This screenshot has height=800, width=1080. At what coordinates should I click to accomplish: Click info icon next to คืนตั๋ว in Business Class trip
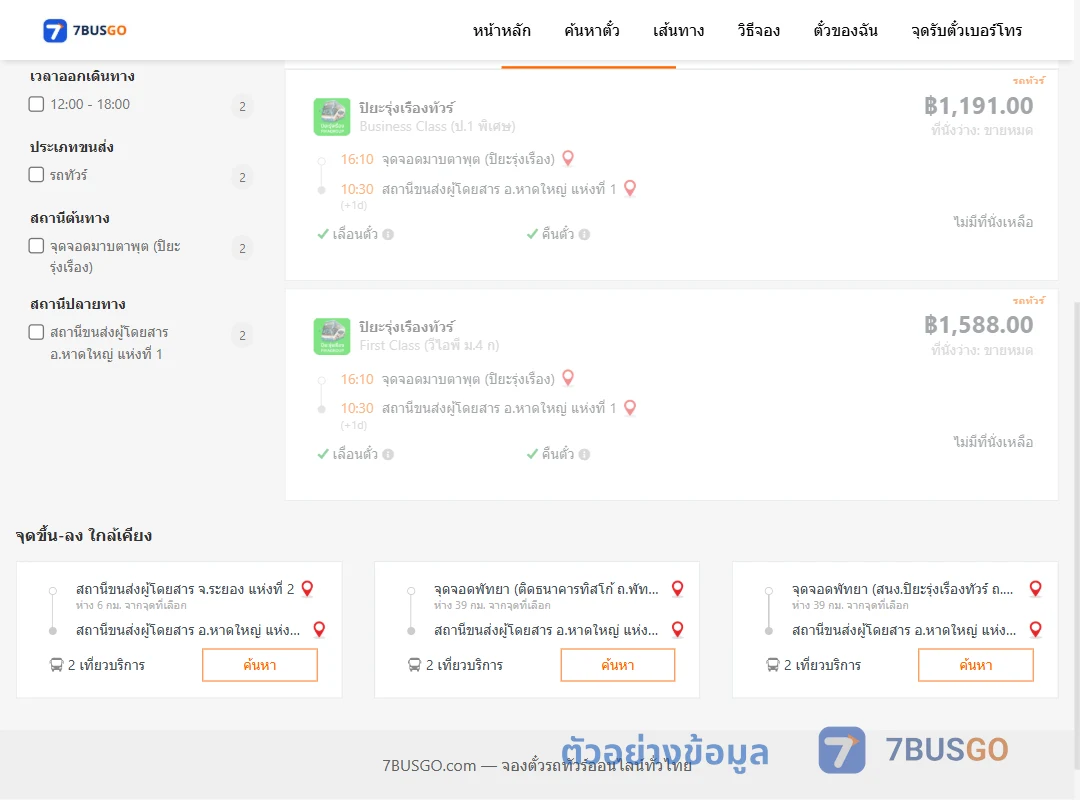pyautogui.click(x=585, y=234)
